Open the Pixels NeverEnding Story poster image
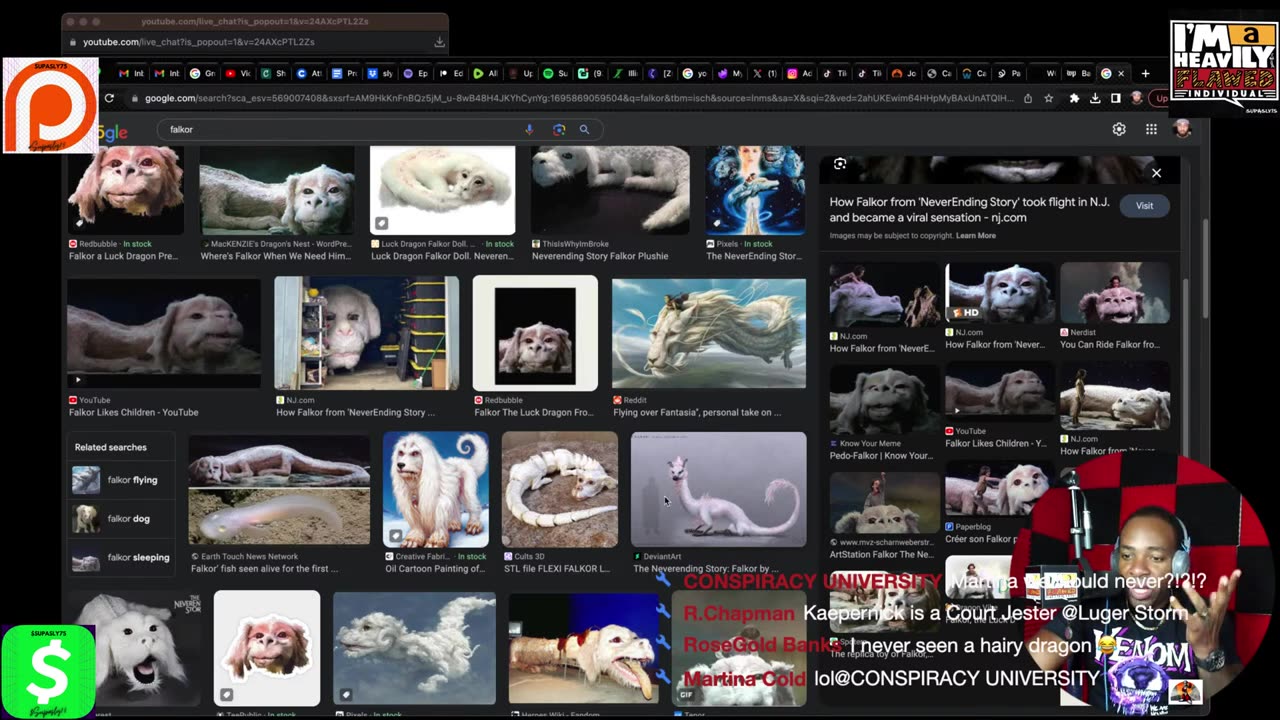Screen dimensions: 1280x720 pos(755,190)
